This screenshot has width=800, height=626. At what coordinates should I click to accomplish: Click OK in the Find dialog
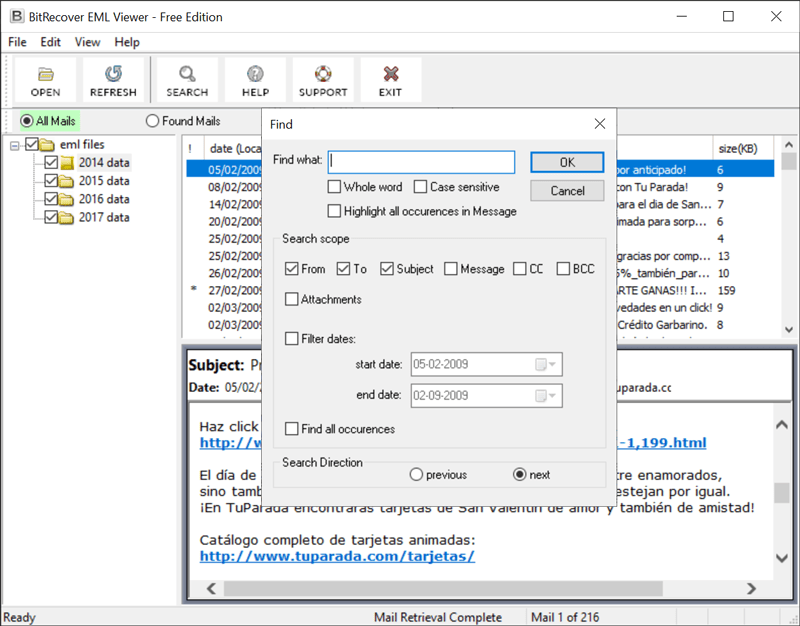pos(567,162)
